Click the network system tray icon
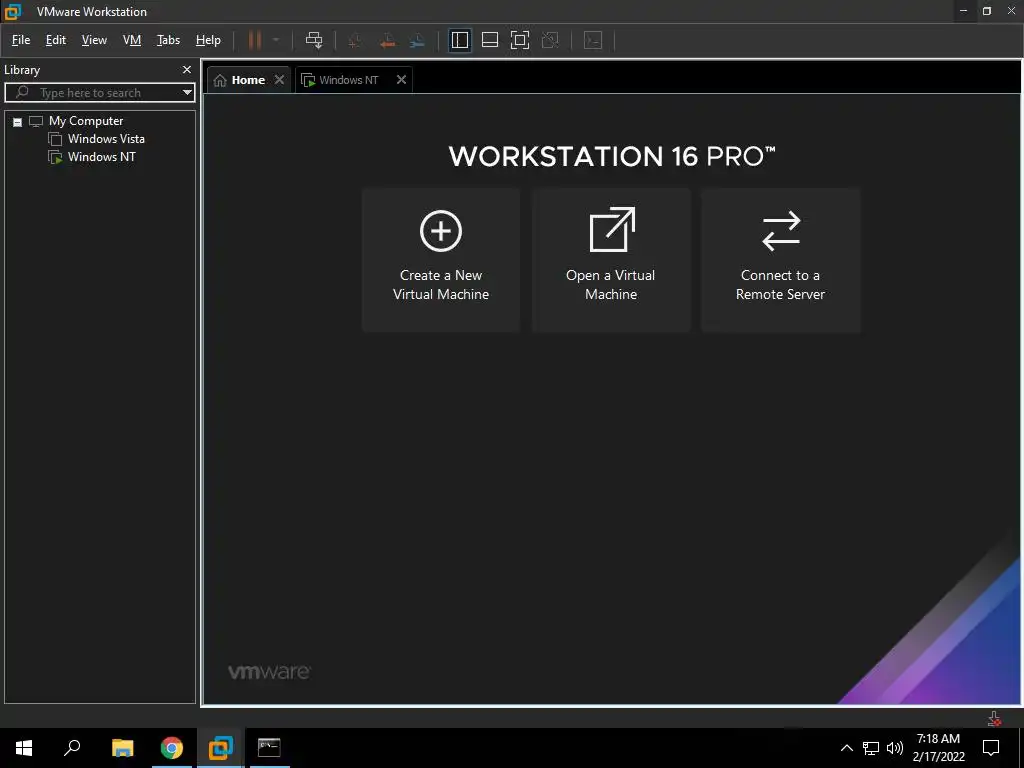This screenshot has height=768, width=1024. coord(871,748)
